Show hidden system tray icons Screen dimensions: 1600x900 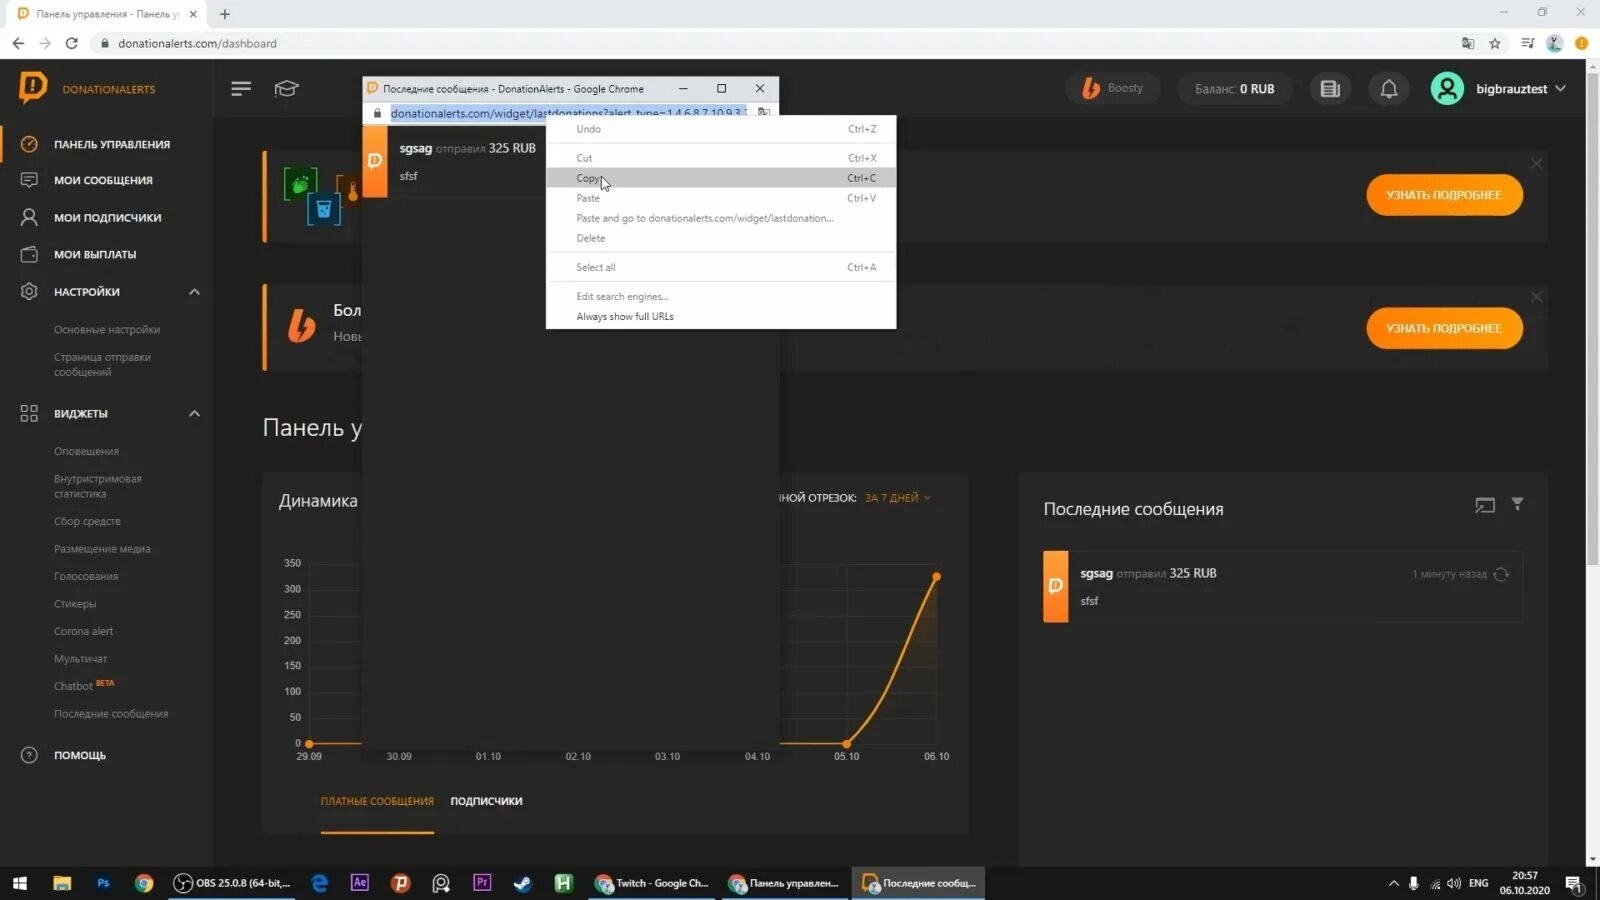[1393, 883]
